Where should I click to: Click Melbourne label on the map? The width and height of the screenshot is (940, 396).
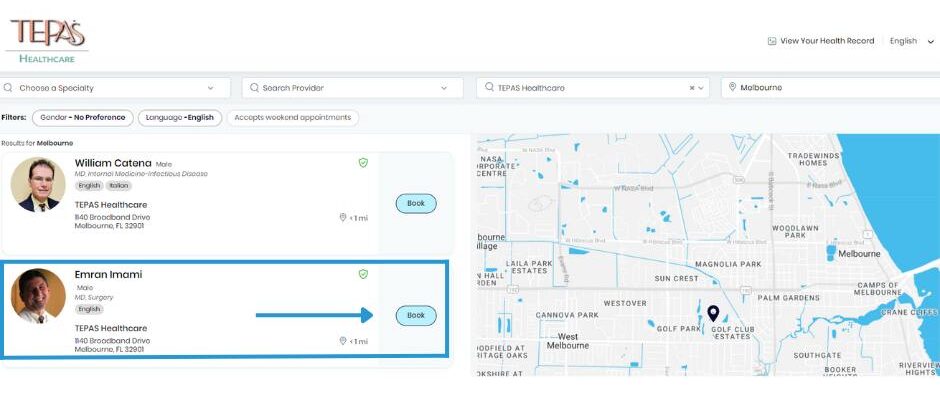click(x=859, y=254)
